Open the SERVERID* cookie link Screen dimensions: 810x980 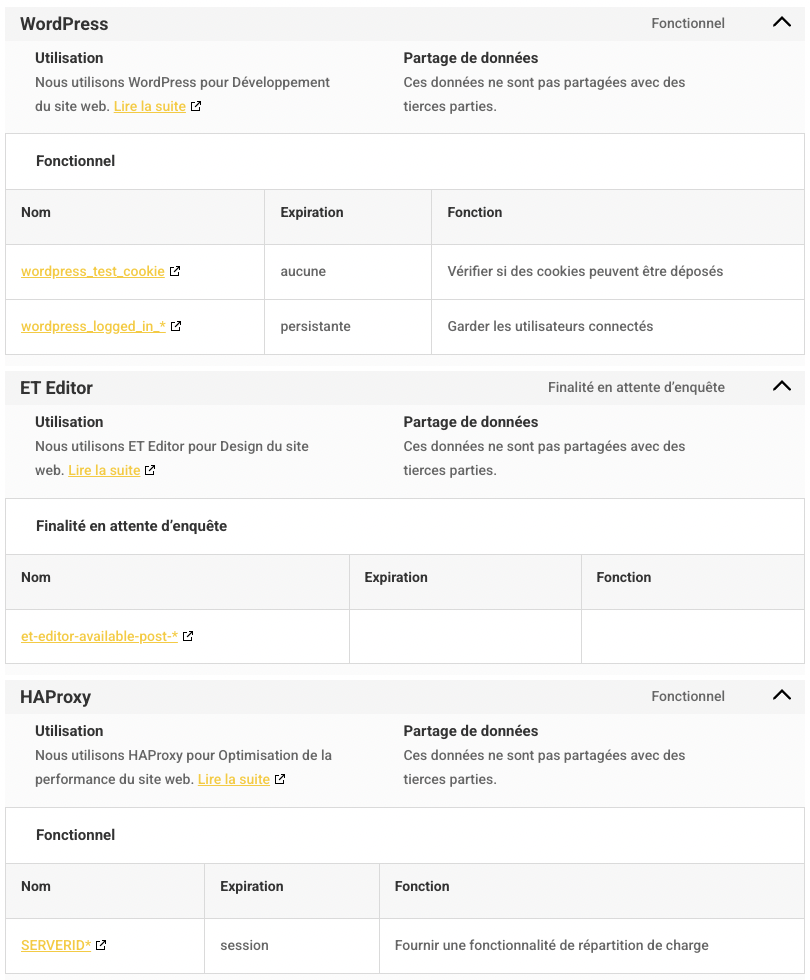56,945
